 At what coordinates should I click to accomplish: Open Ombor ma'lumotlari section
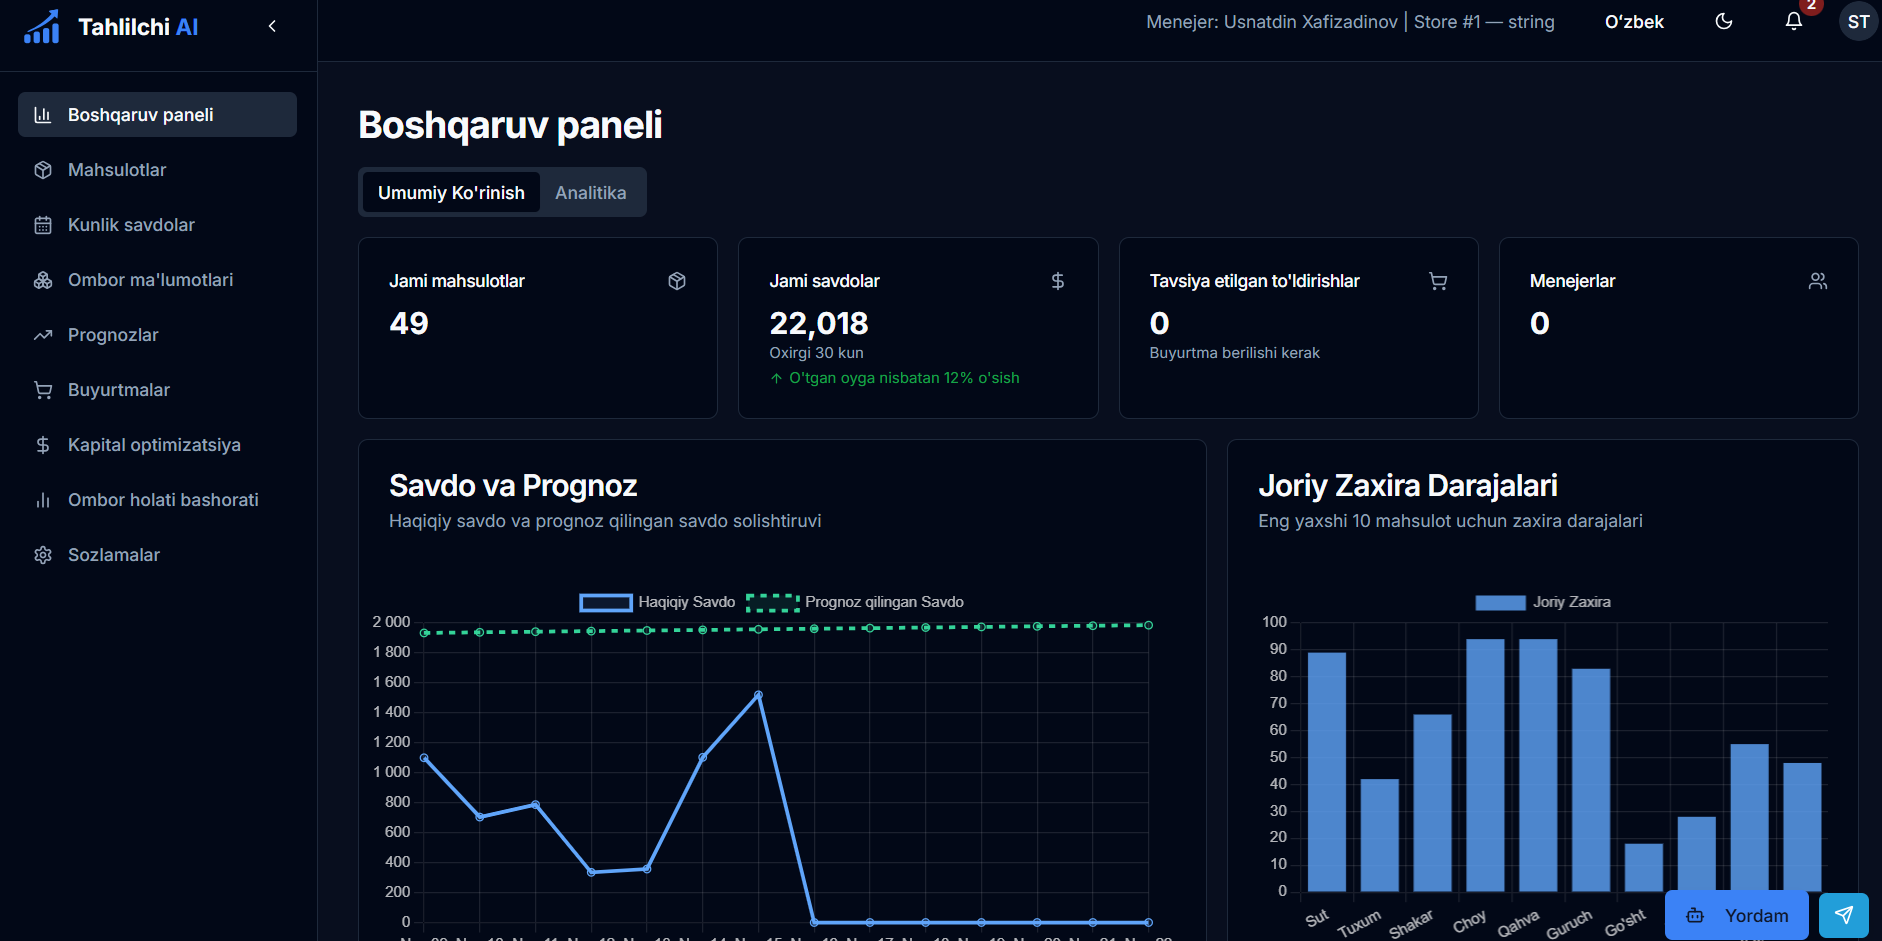coord(150,280)
